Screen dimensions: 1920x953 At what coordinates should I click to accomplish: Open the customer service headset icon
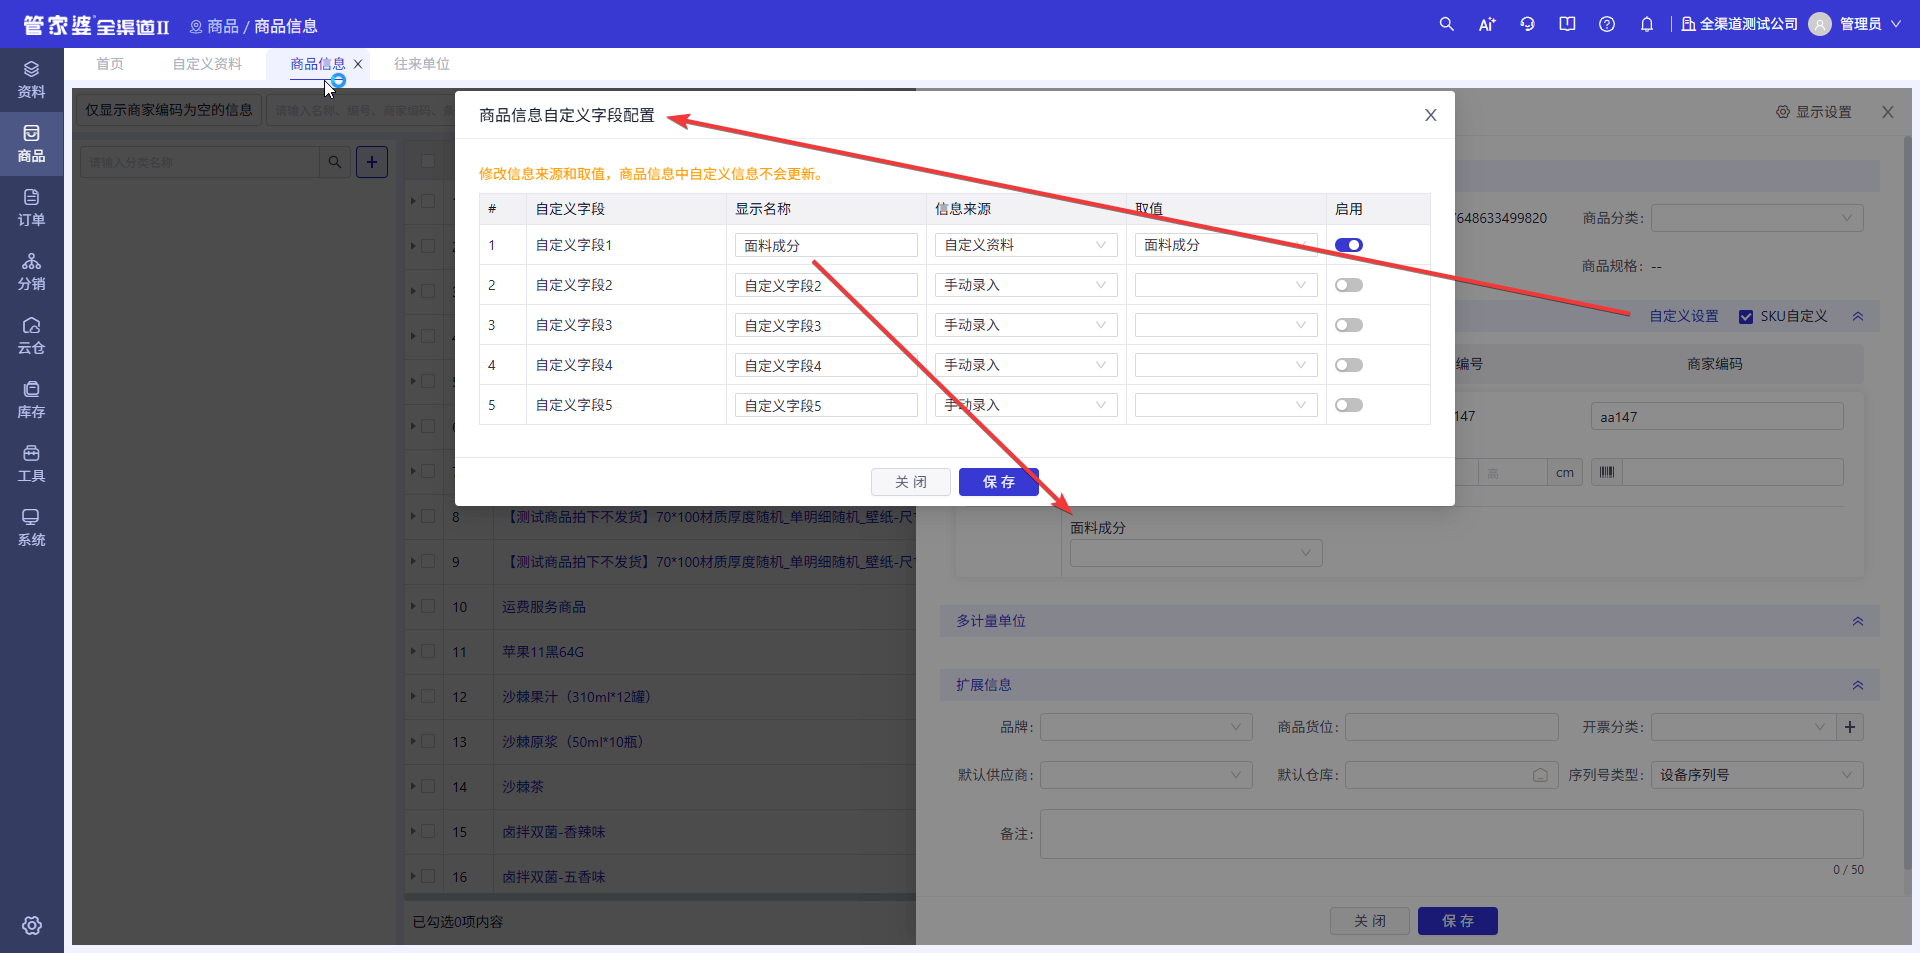coord(1527,24)
